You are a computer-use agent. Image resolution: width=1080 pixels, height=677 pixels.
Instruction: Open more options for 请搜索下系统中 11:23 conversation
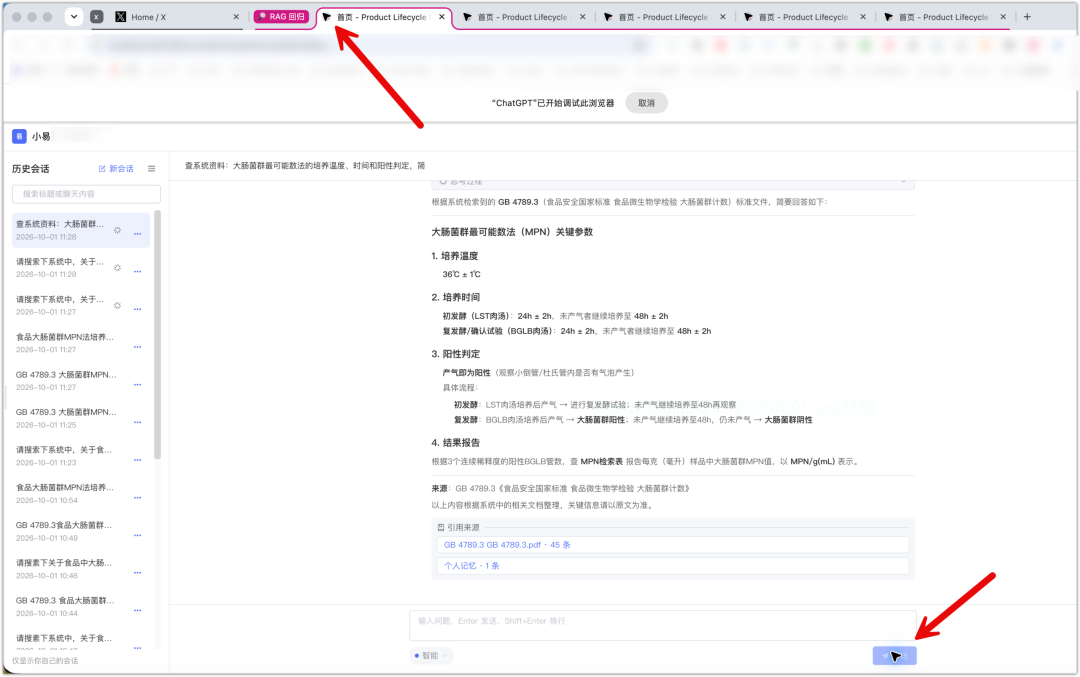(137, 460)
